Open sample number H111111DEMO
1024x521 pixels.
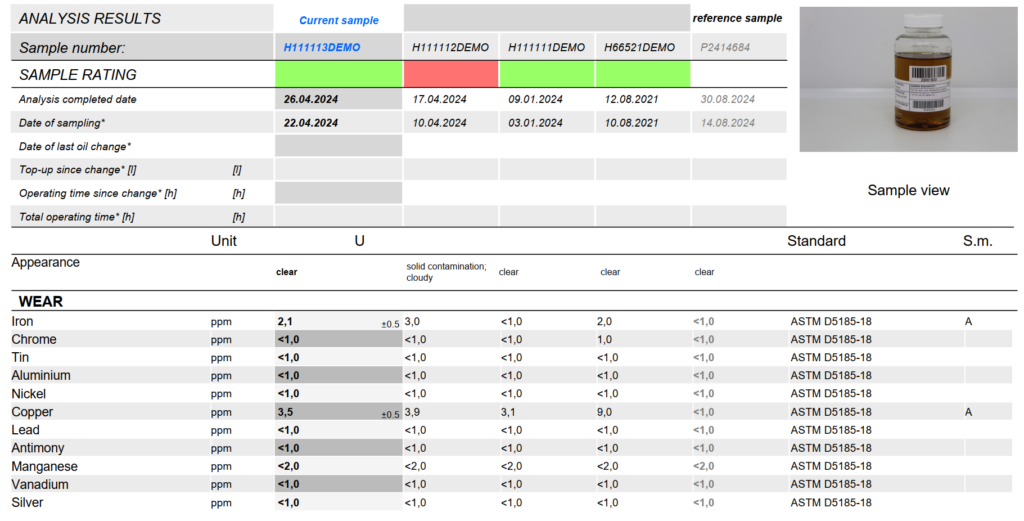pos(546,47)
